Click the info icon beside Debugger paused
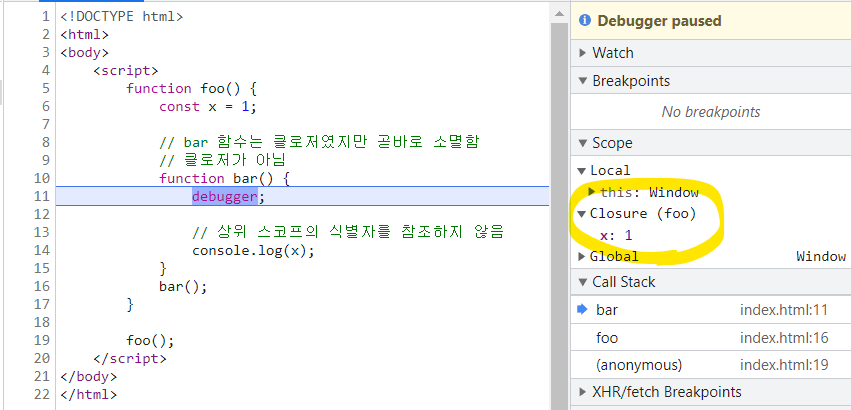The width and height of the screenshot is (851, 410). click(x=584, y=21)
